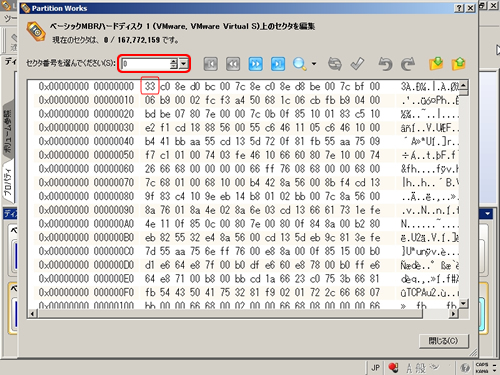Expand search options arrow beside magnifier
The height and width of the screenshot is (375, 500).
314,64
